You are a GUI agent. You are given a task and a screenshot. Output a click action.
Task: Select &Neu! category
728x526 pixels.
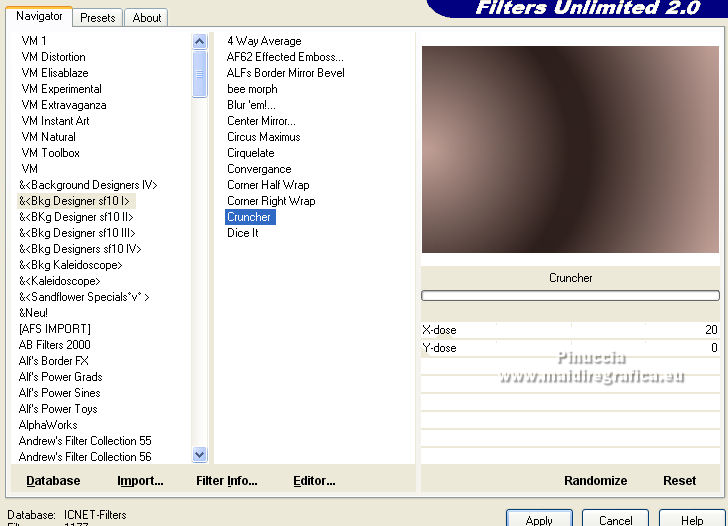(33, 313)
